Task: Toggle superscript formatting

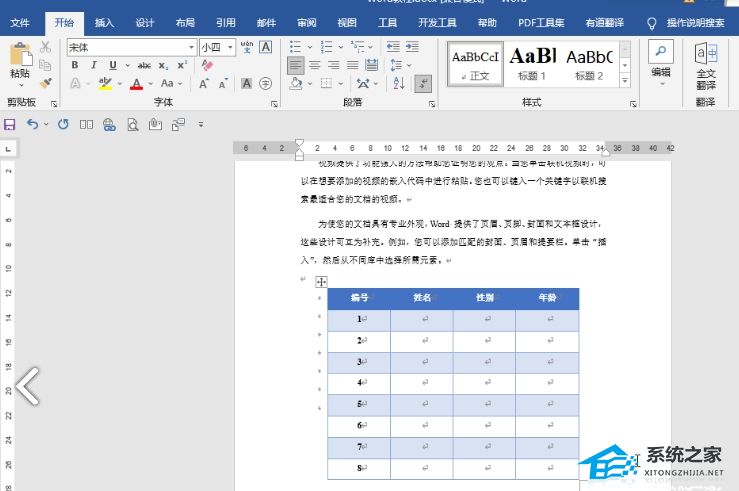Action: 182,65
